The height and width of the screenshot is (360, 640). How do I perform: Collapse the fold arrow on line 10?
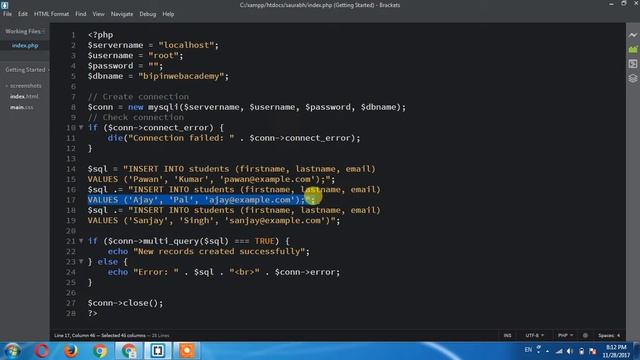[x=81, y=128]
